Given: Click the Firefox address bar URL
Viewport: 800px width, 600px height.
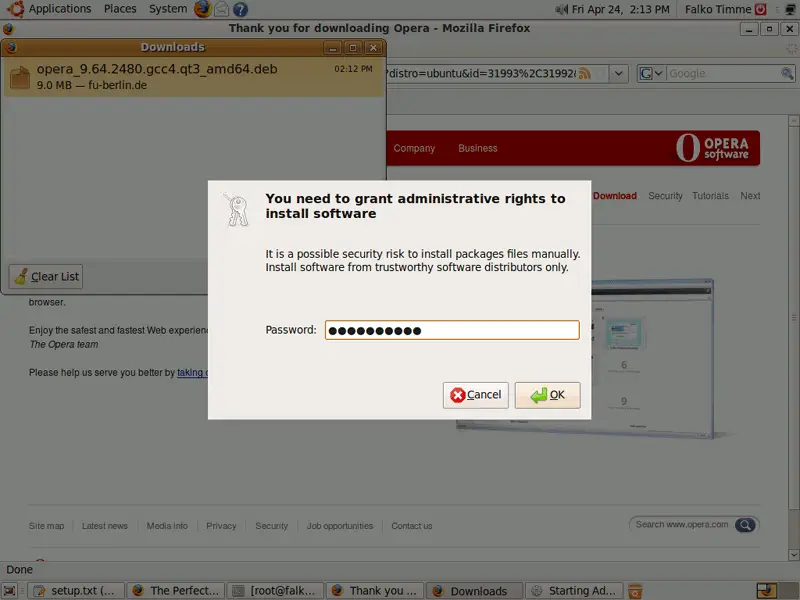Looking at the screenshot, I should click(482, 73).
